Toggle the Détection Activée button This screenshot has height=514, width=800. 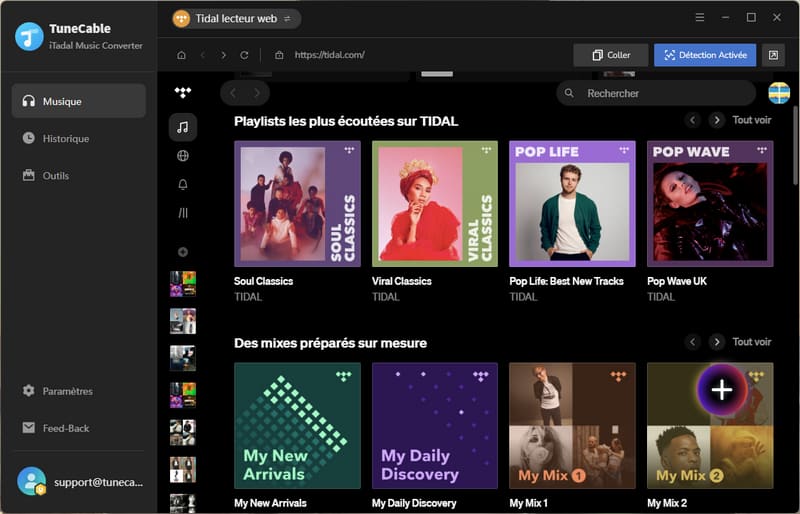705,55
